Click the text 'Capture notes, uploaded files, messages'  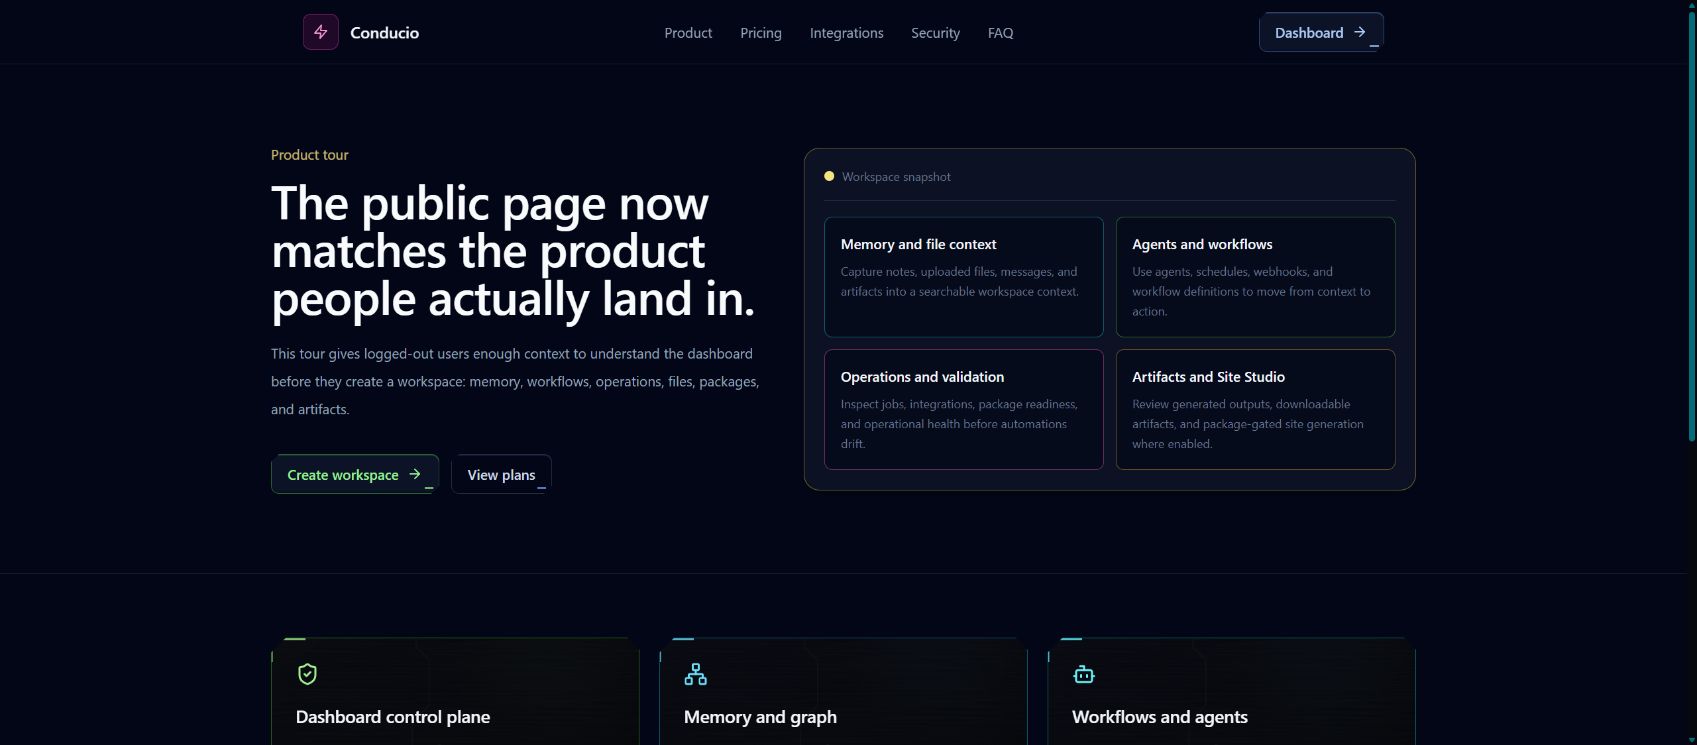[960, 281]
